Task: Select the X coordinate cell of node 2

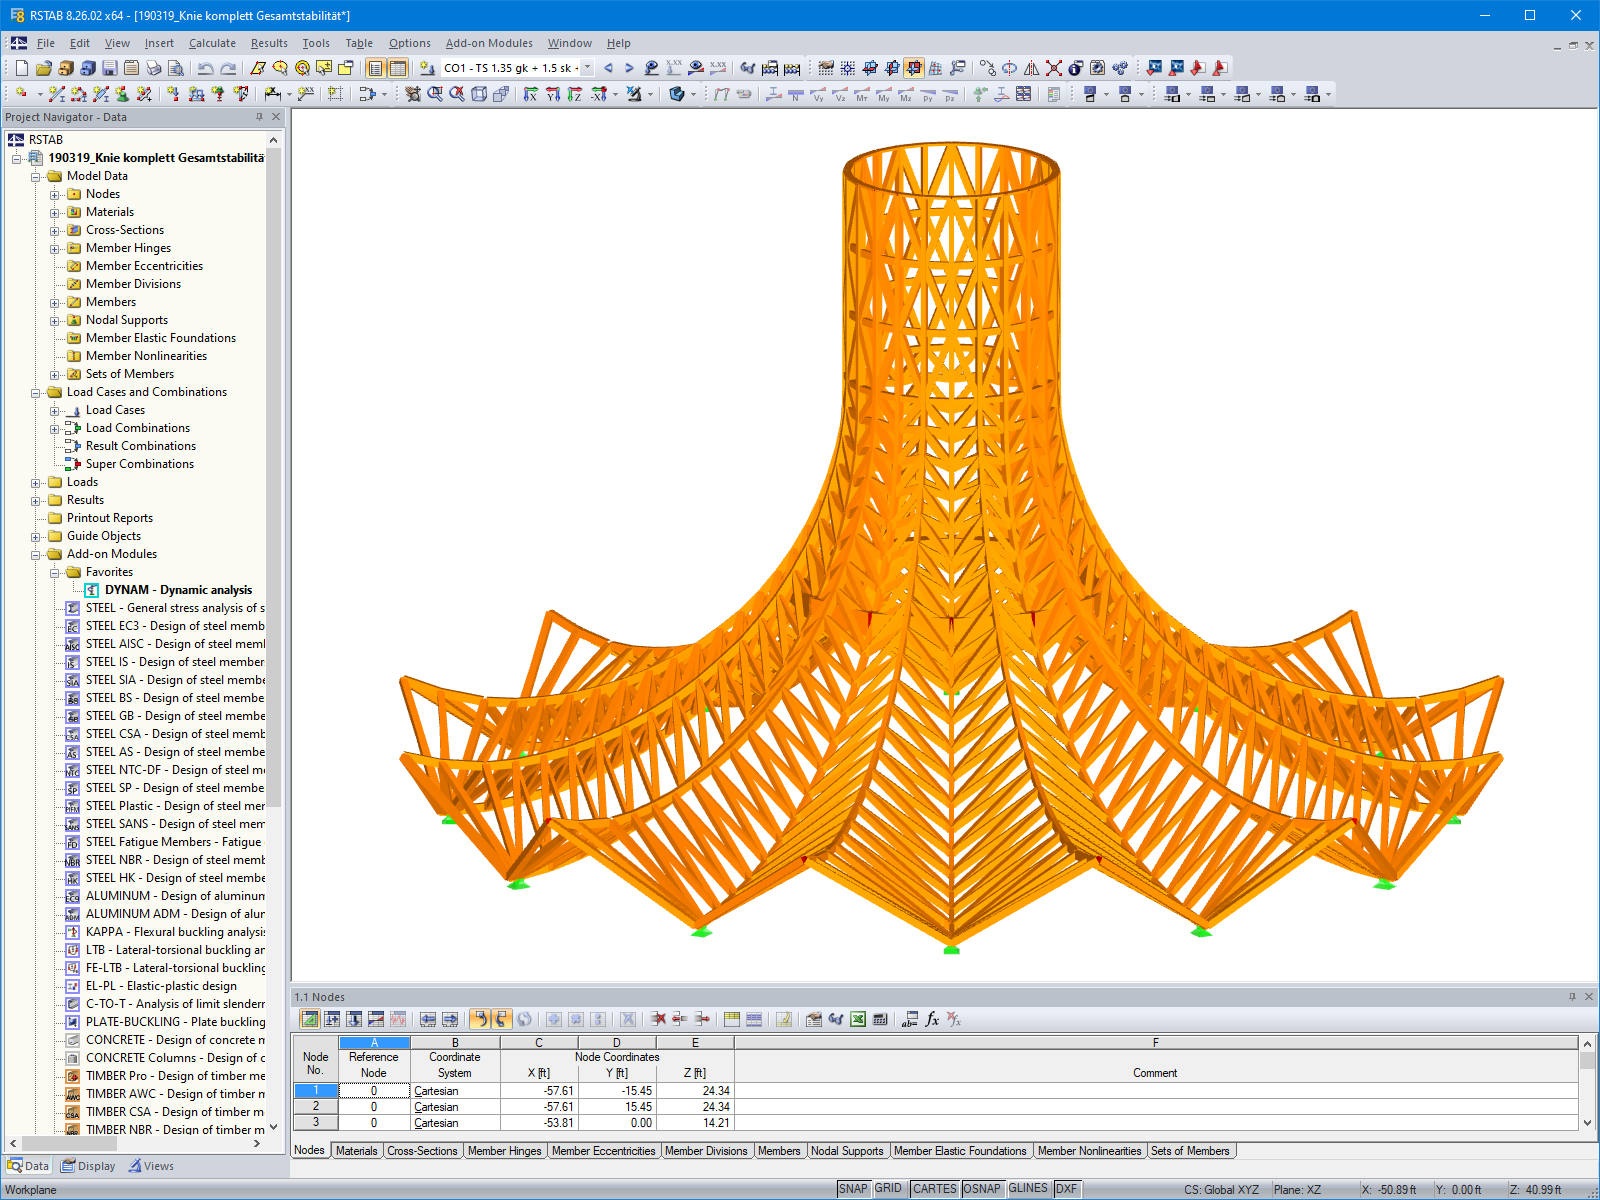Action: pos(539,1107)
